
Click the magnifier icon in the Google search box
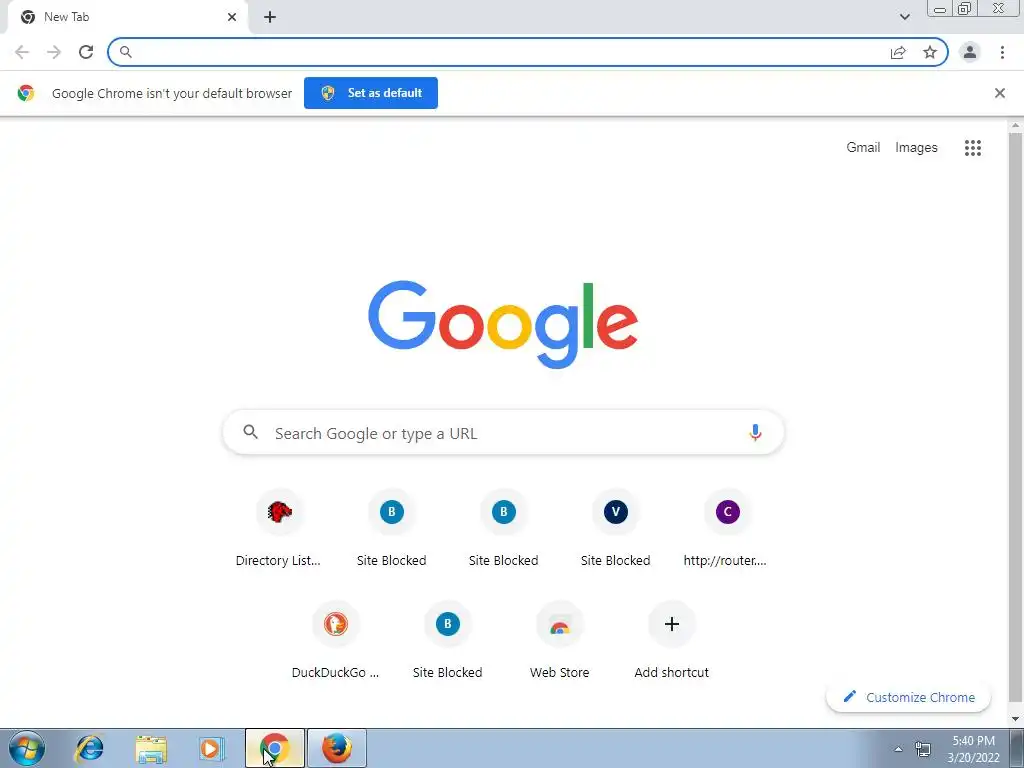pyautogui.click(x=251, y=432)
